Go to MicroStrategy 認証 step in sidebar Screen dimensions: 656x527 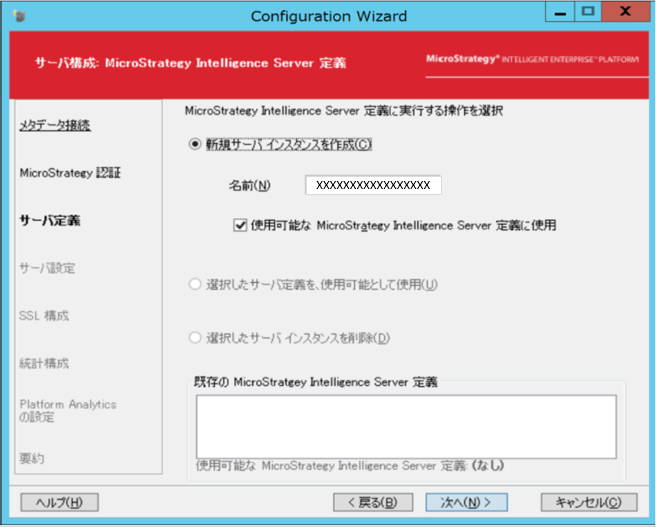pos(70,173)
